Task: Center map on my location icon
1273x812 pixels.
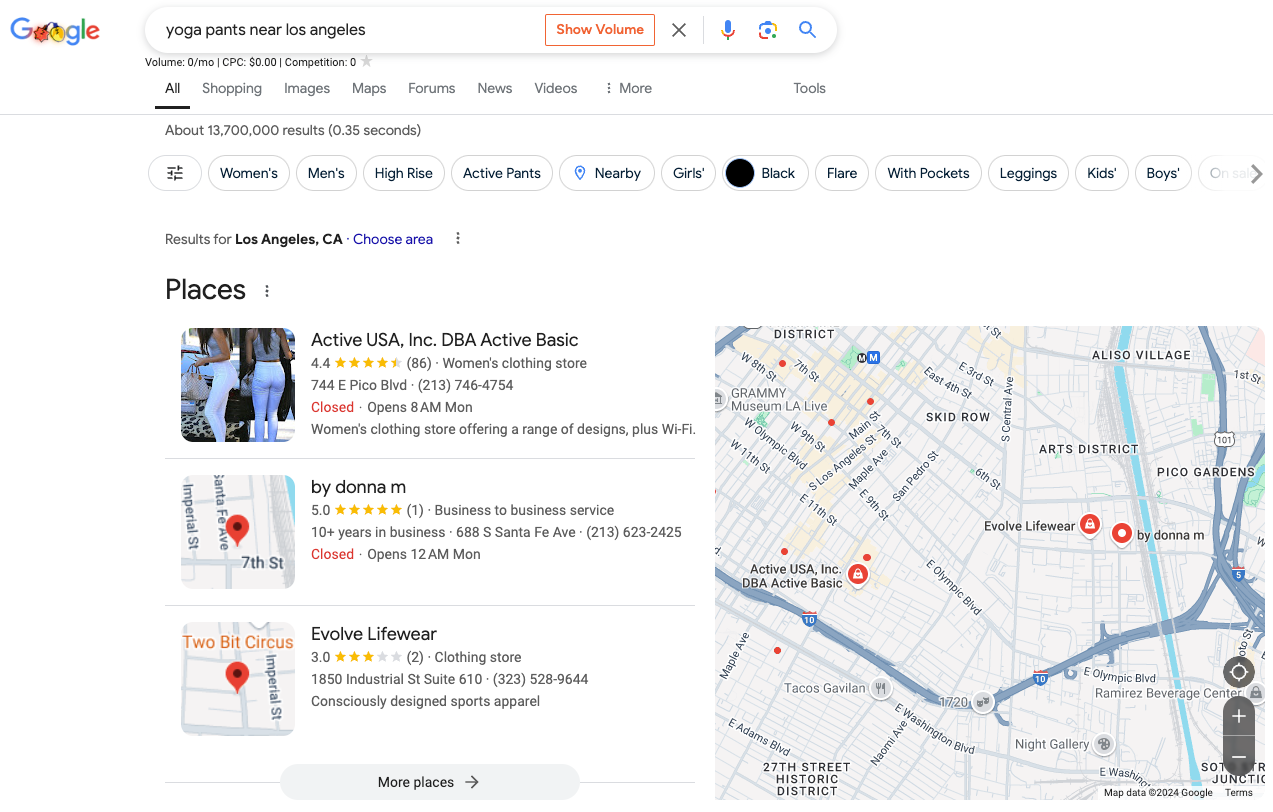Action: (x=1239, y=672)
